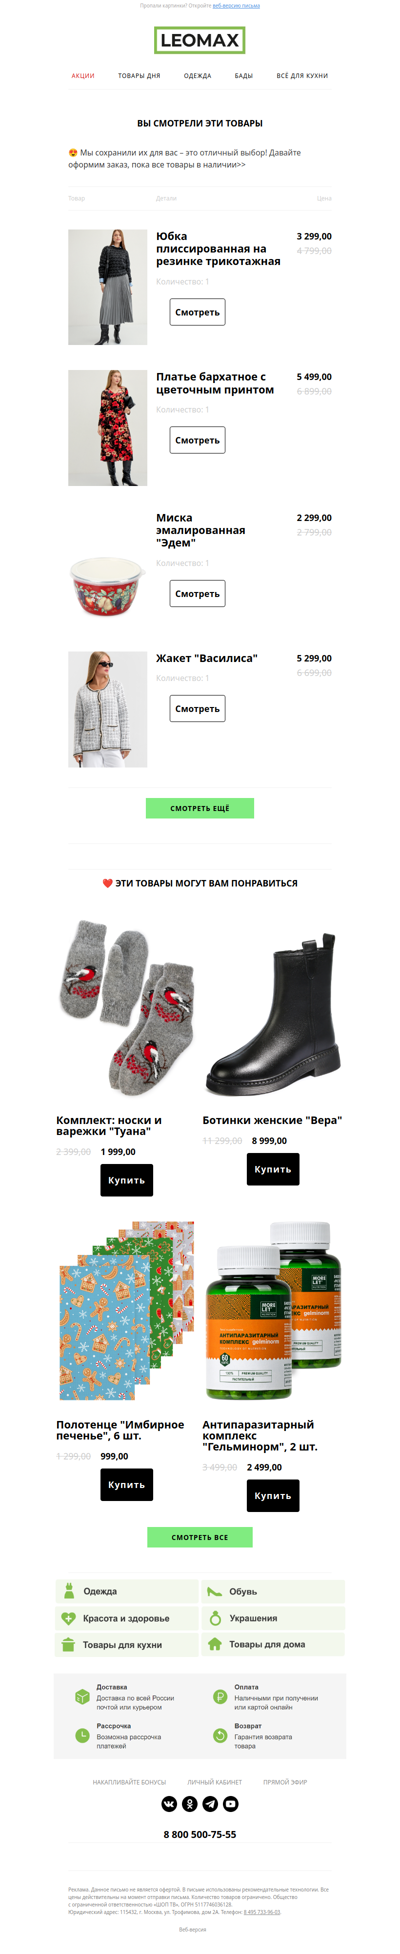Click the Одежда dress category icon
Viewport: 400px width, 1954px height.
click(69, 1591)
